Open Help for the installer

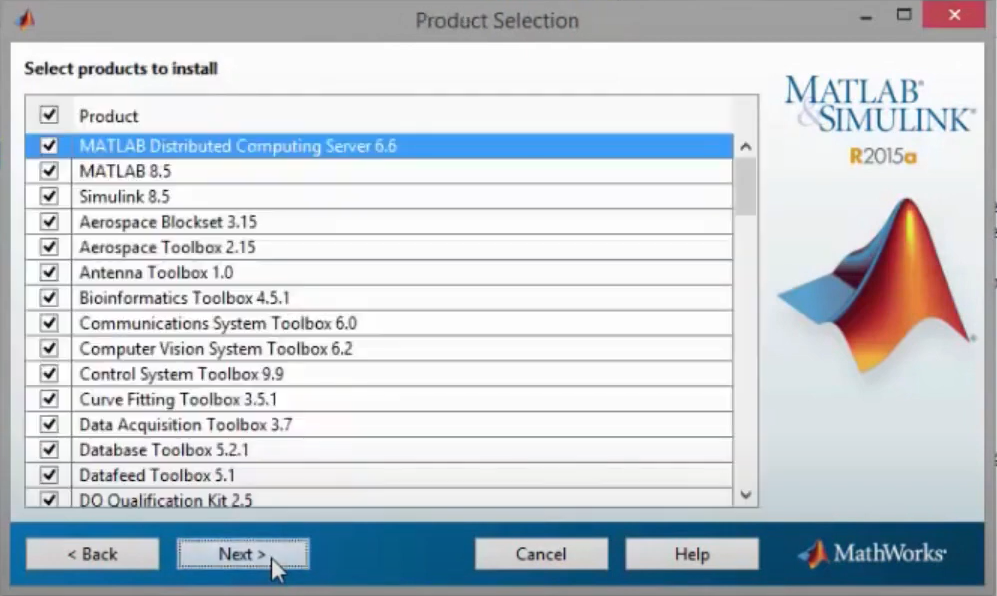point(691,554)
